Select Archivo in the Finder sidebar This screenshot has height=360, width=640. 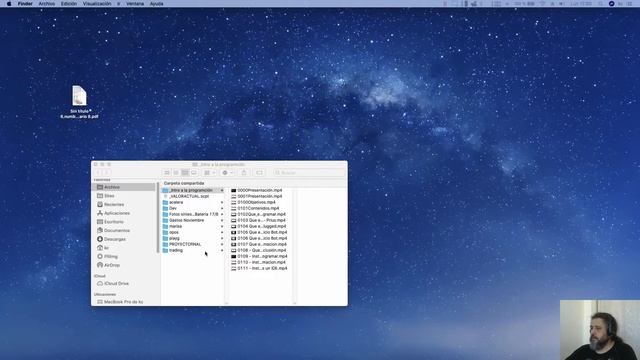coord(124,187)
